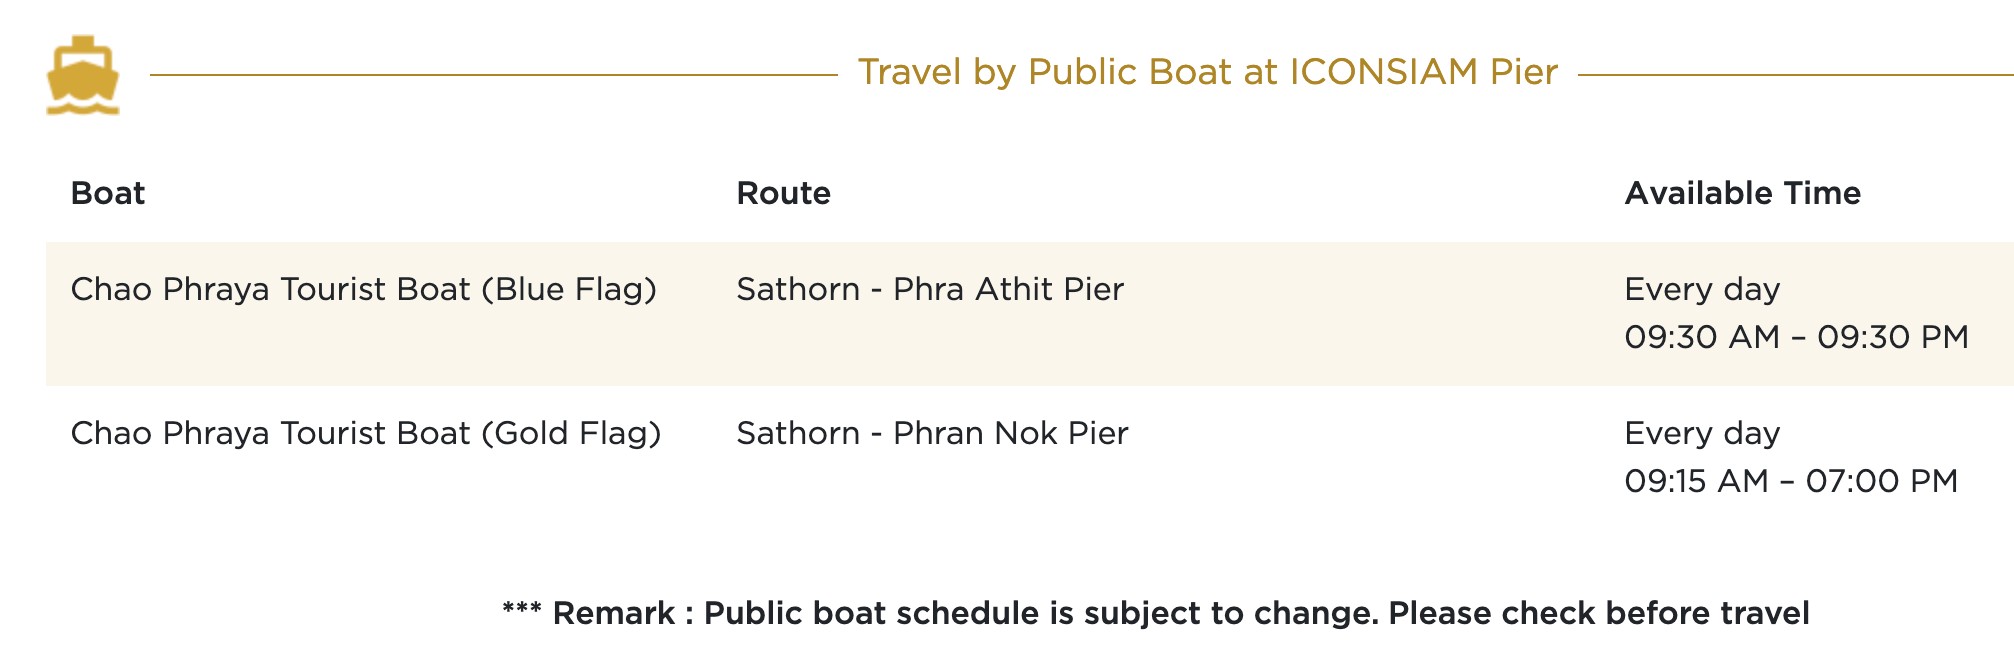
Task: Click the 09:30 PM end time
Action: click(x=1893, y=337)
